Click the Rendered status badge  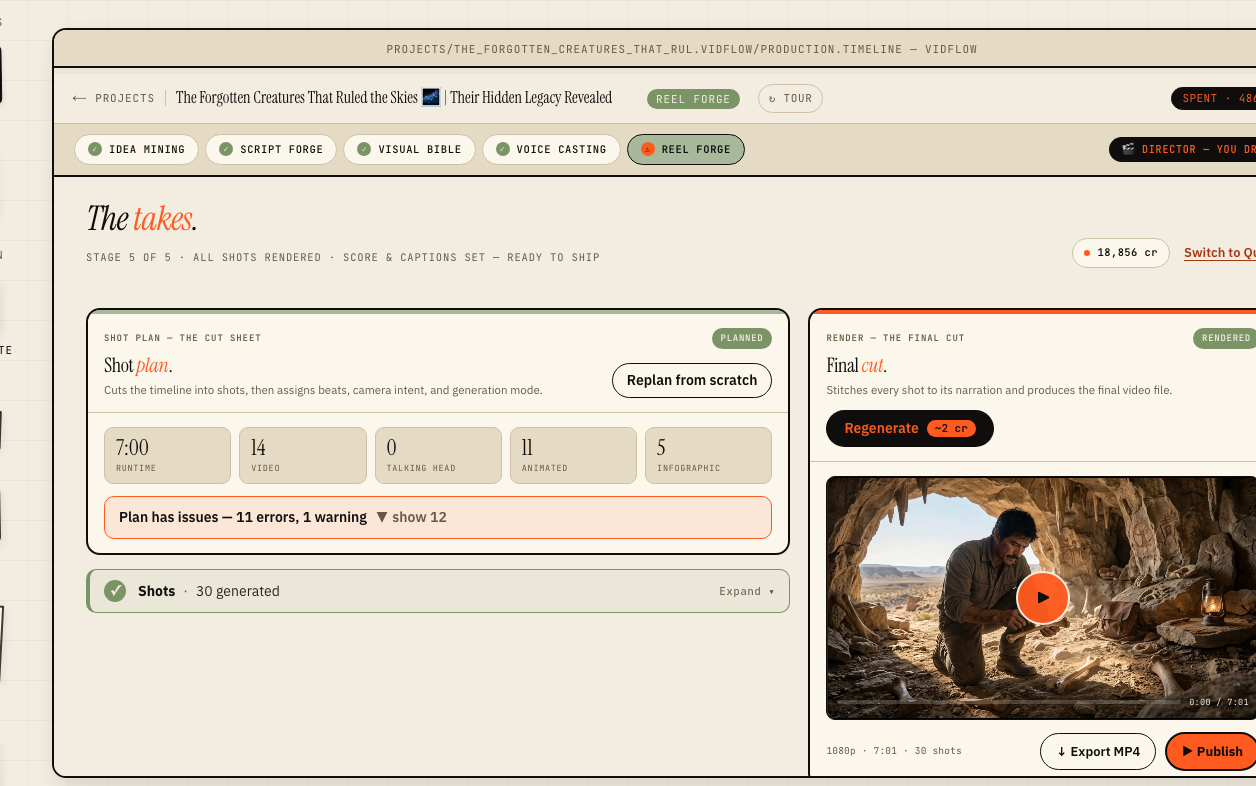[x=1225, y=338]
